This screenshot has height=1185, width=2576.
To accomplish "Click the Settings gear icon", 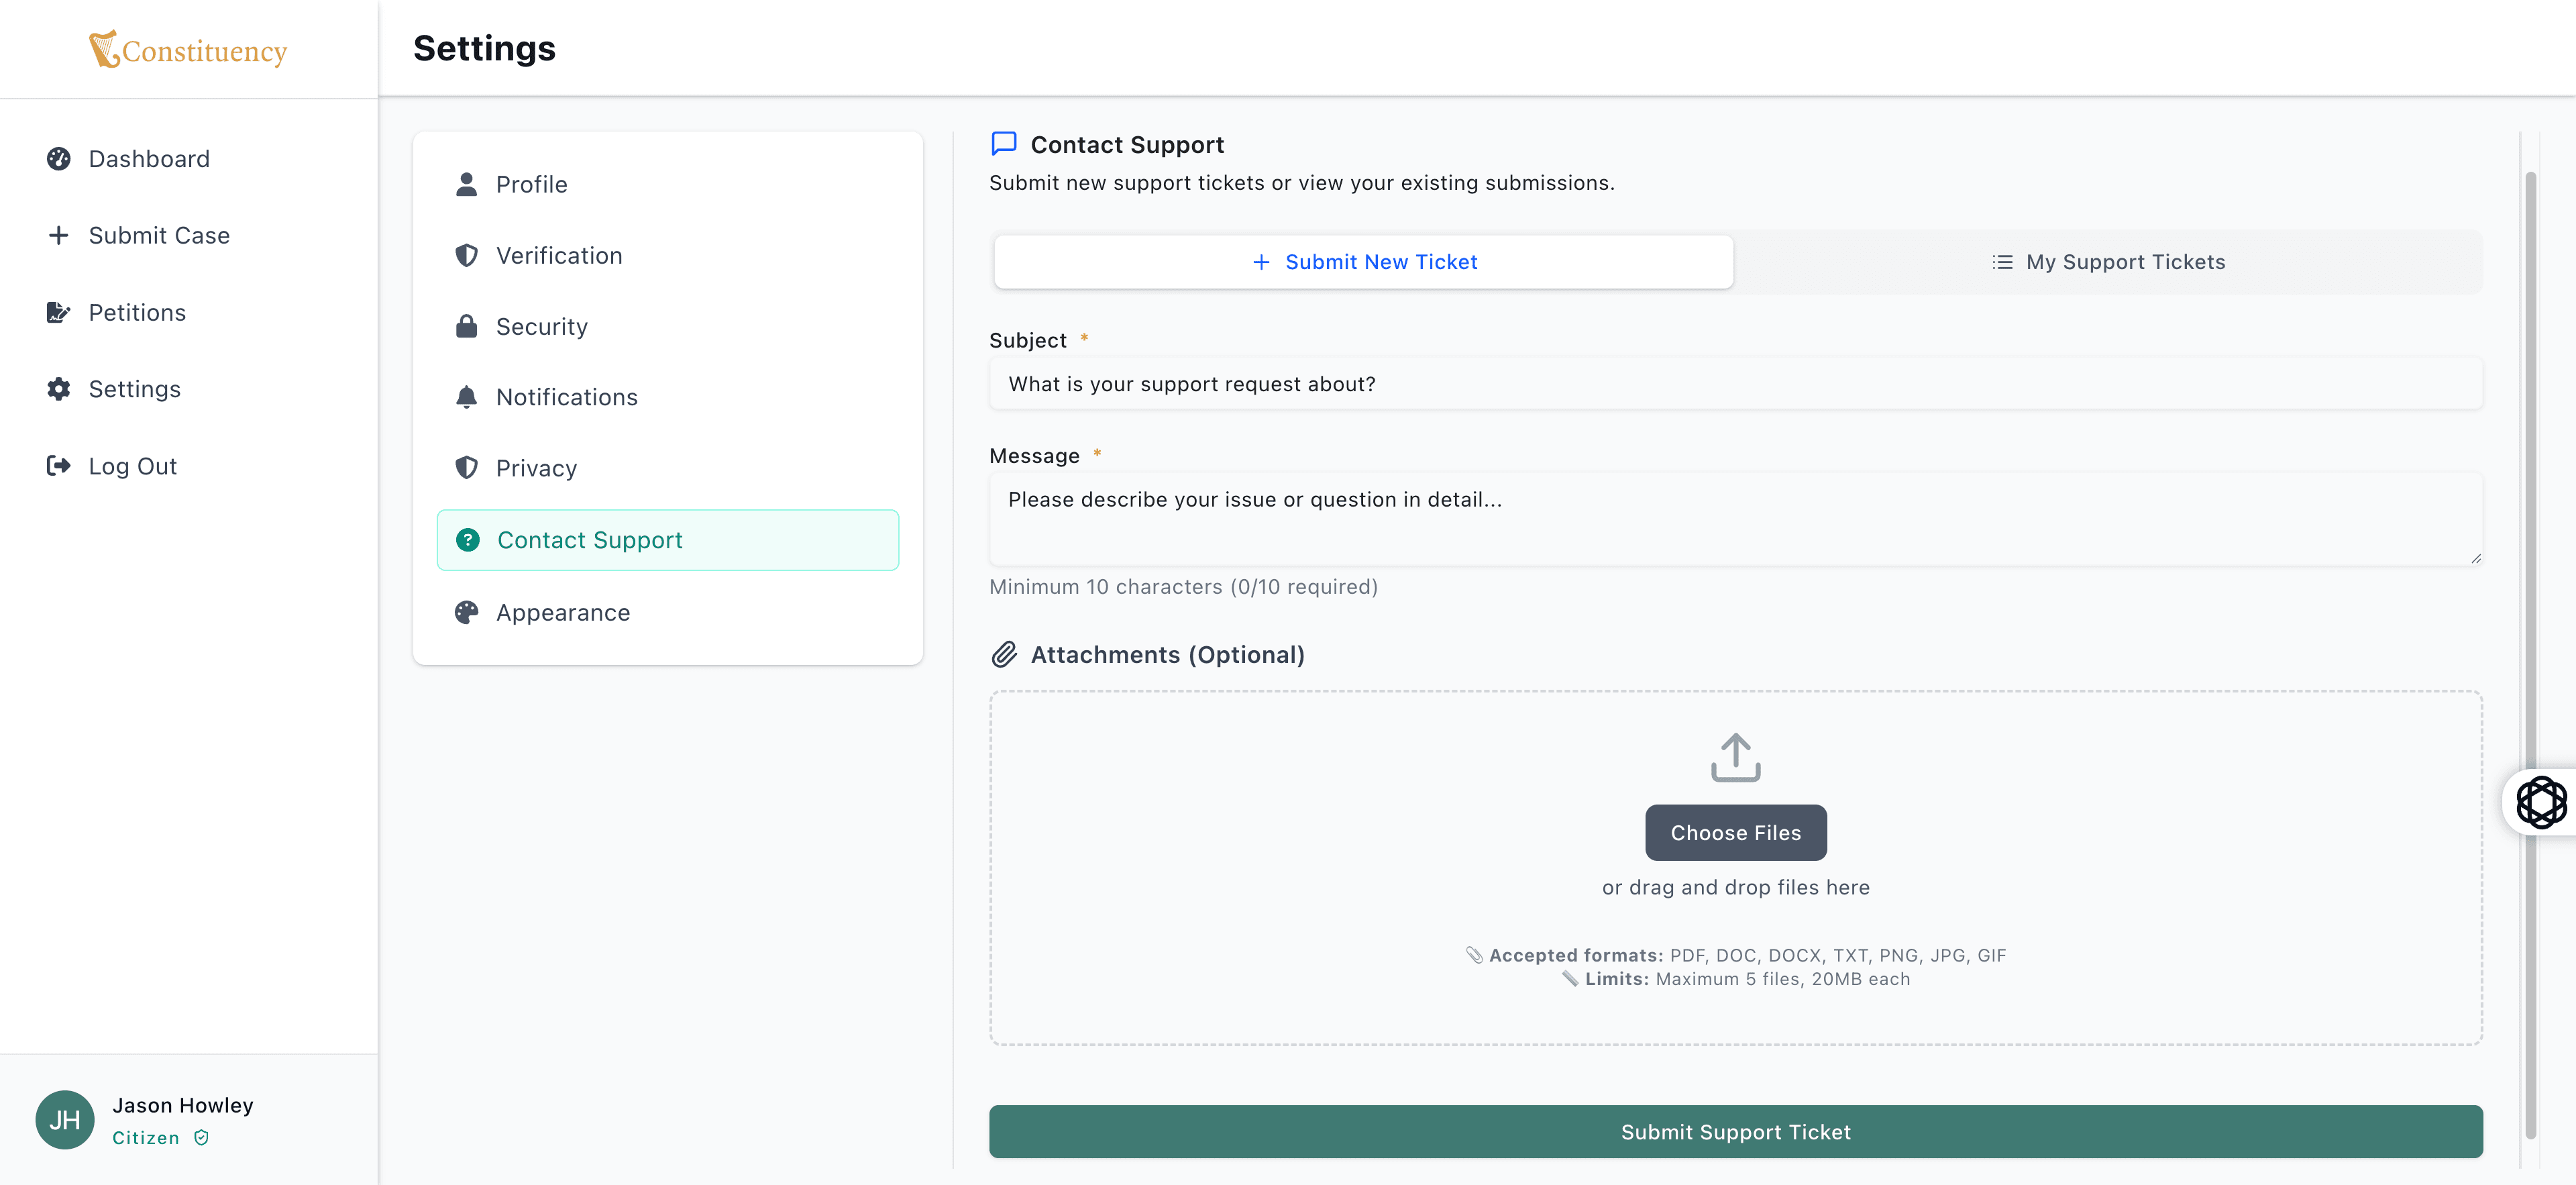I will [x=58, y=389].
